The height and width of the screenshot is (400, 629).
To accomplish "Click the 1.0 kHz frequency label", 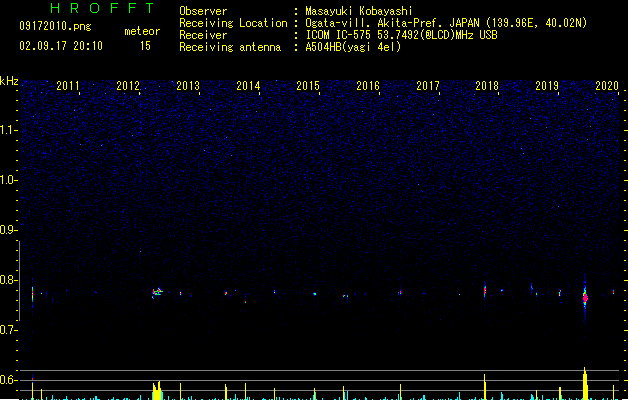I will click(9, 180).
